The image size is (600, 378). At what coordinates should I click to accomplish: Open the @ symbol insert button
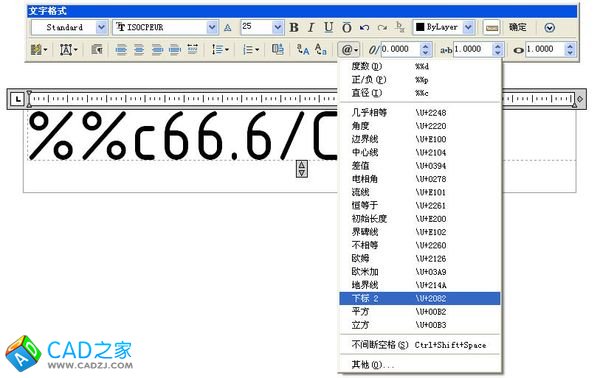coord(348,49)
